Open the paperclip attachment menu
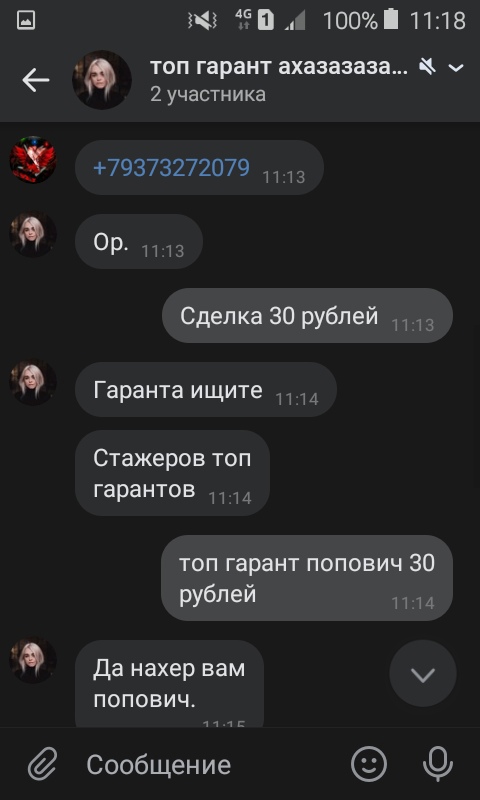 pyautogui.click(x=42, y=764)
